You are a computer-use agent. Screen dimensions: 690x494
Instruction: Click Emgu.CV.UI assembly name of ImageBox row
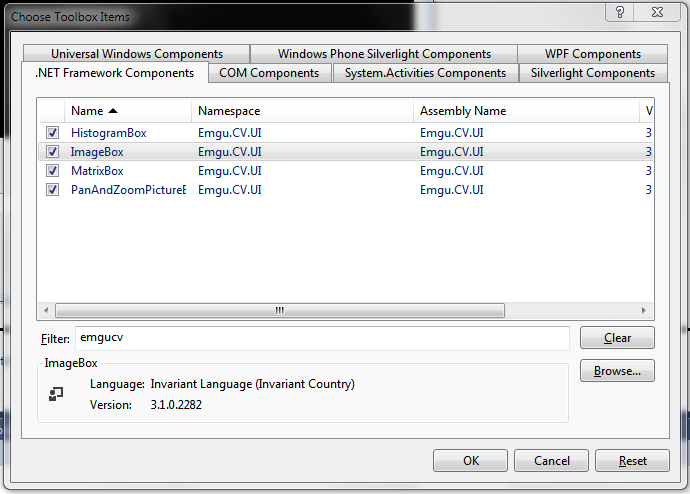point(451,152)
